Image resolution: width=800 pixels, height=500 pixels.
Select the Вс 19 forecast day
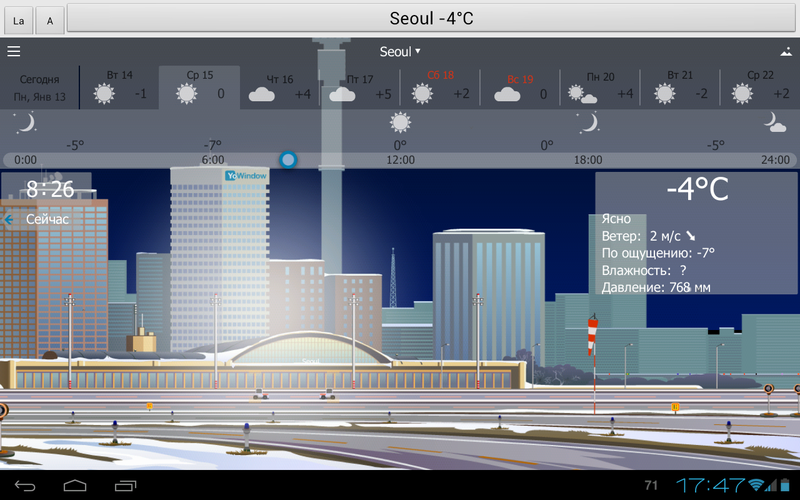[x=520, y=87]
